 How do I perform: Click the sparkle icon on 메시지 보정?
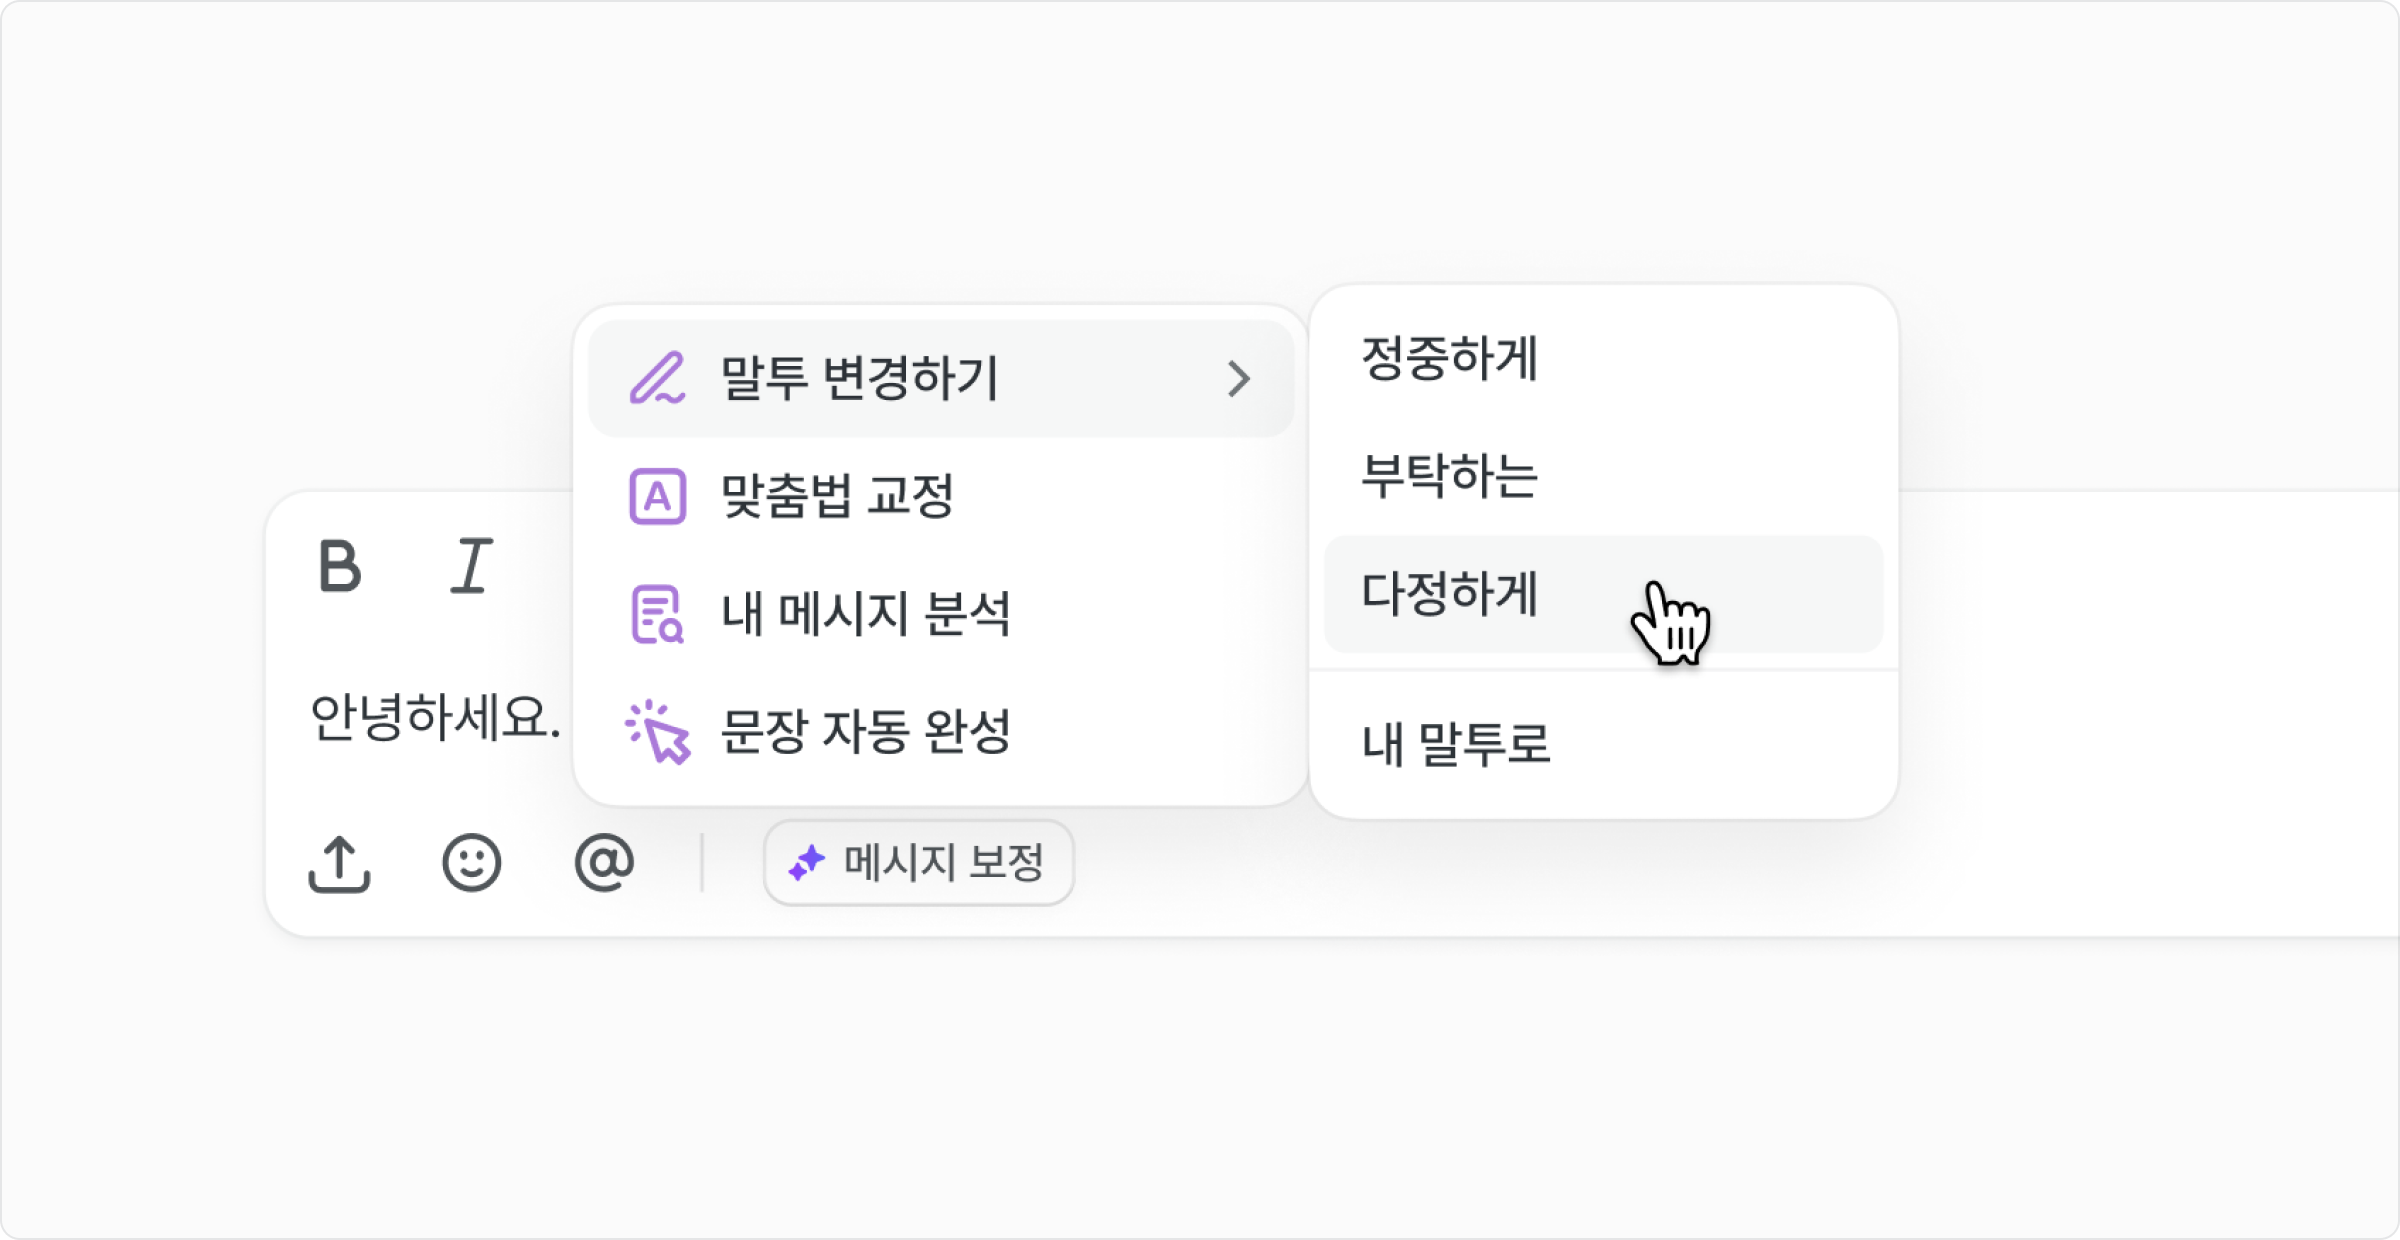810,860
